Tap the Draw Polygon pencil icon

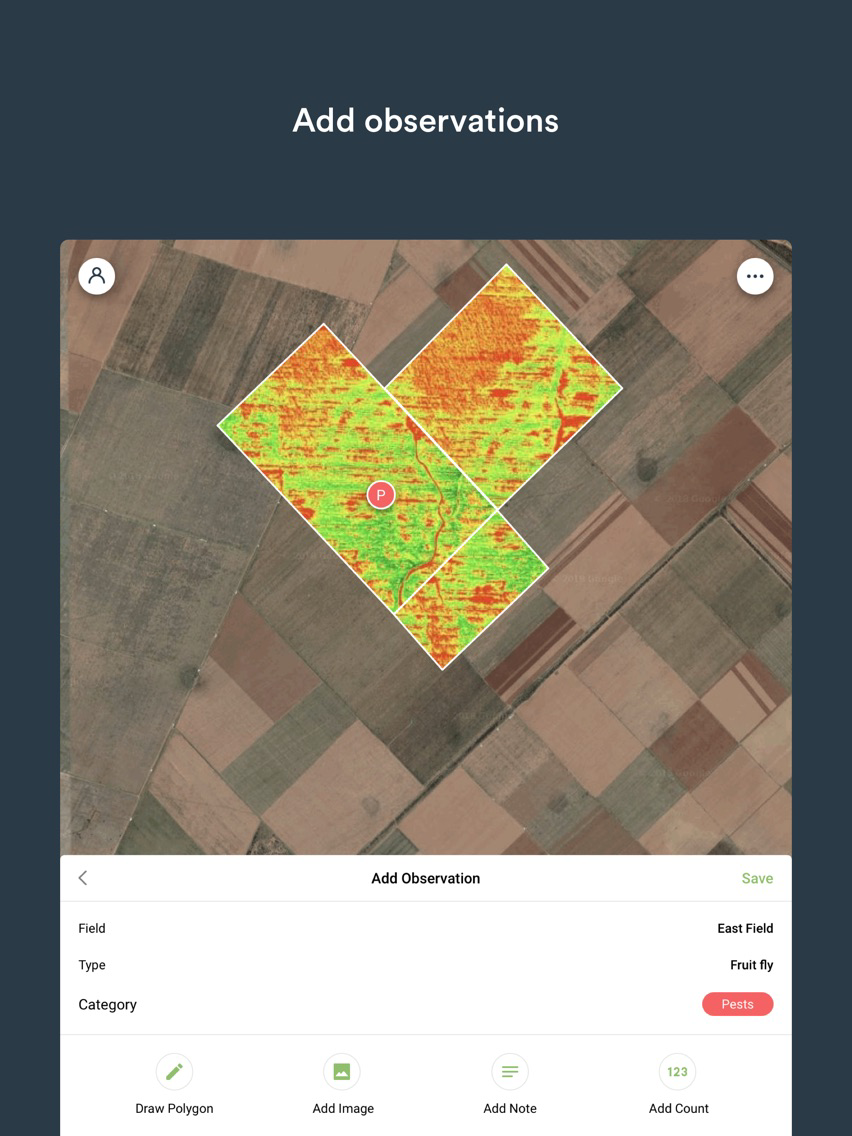tap(174, 1072)
